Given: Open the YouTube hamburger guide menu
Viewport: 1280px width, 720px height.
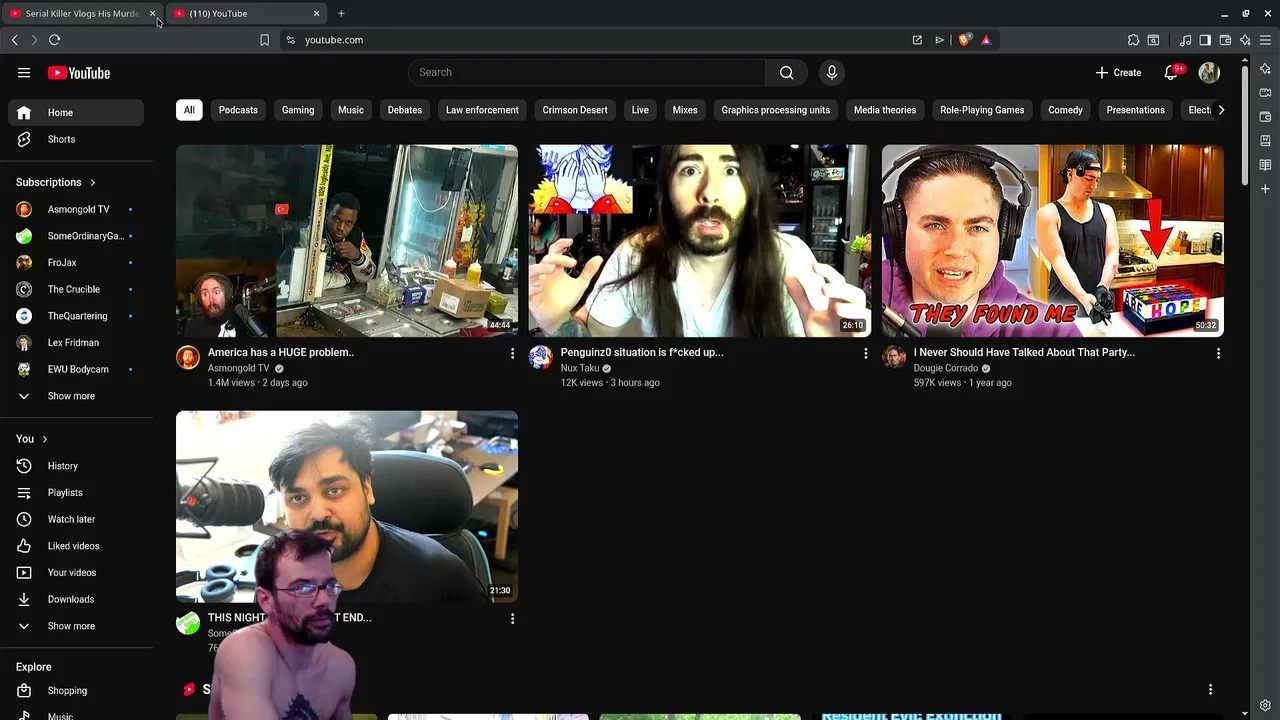Looking at the screenshot, I should coord(24,73).
